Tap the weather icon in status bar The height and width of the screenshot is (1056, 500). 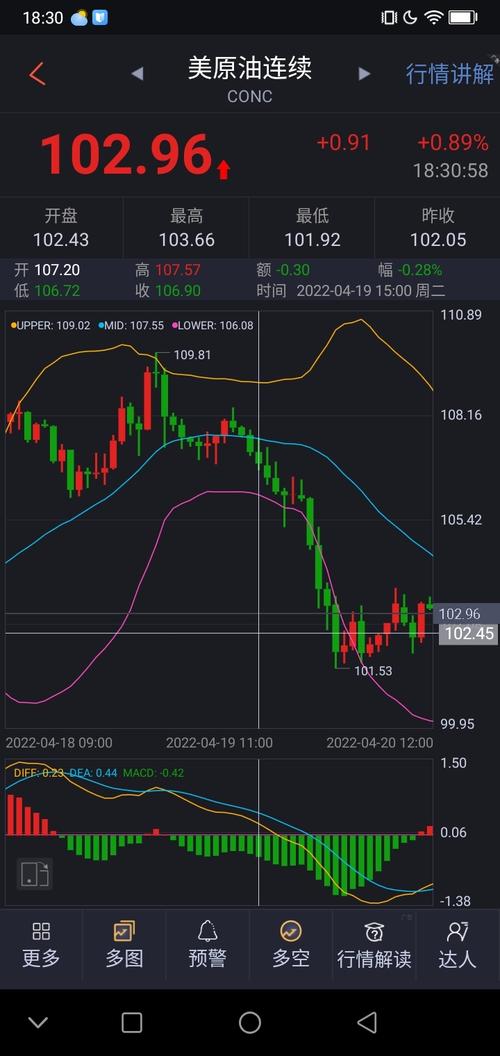[x=80, y=18]
